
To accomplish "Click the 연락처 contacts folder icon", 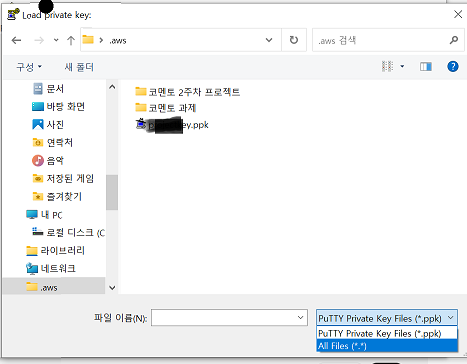I will point(38,143).
